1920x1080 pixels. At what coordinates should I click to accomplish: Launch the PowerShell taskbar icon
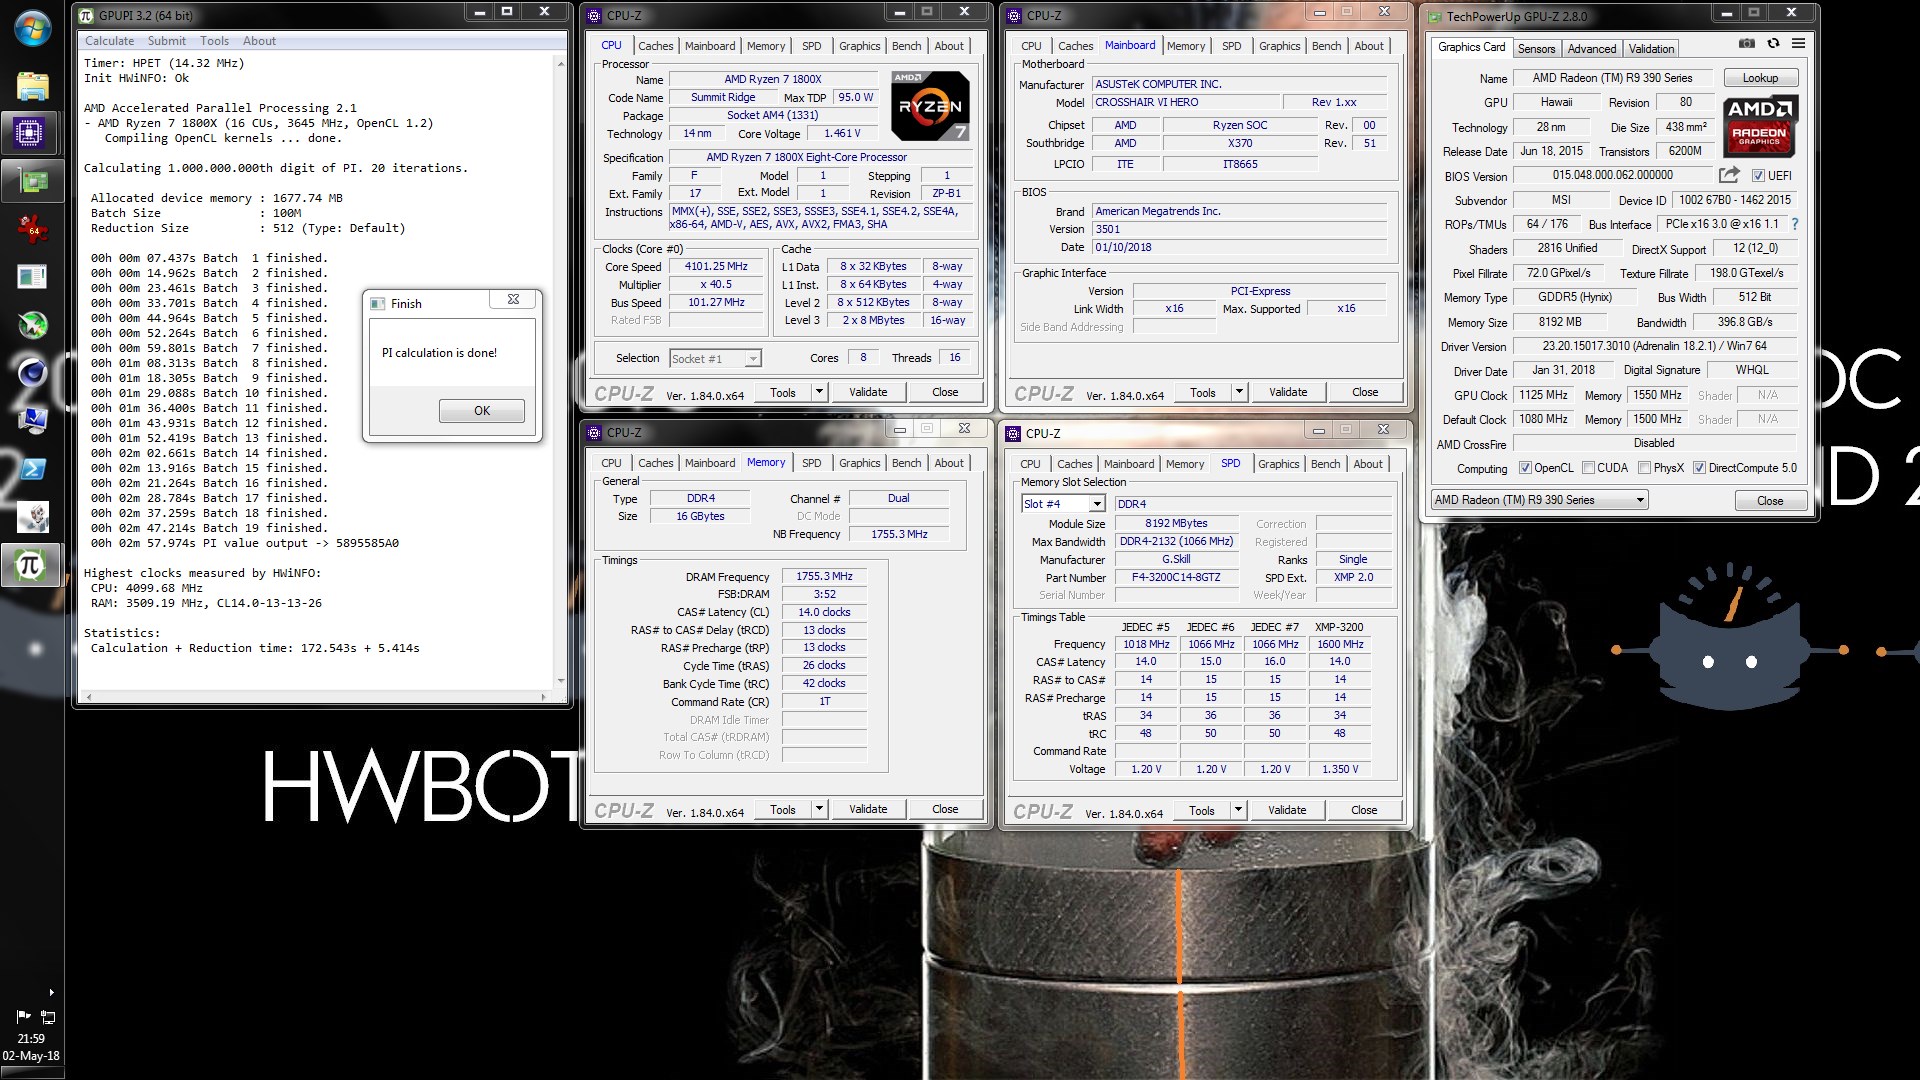[32, 469]
